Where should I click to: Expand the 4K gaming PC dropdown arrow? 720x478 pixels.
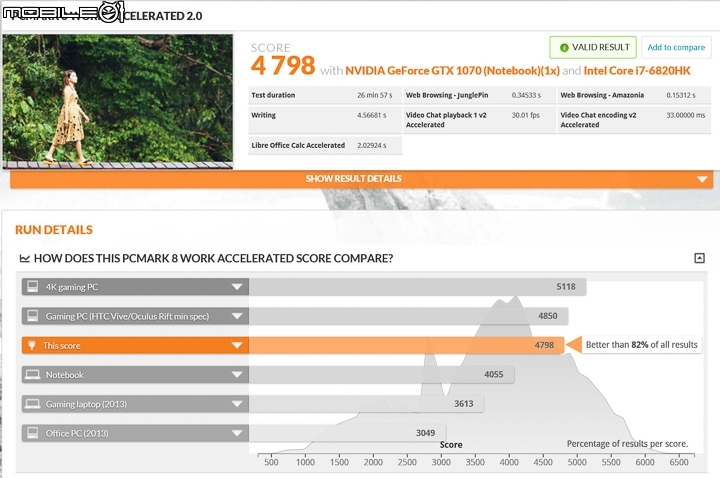pos(237,287)
